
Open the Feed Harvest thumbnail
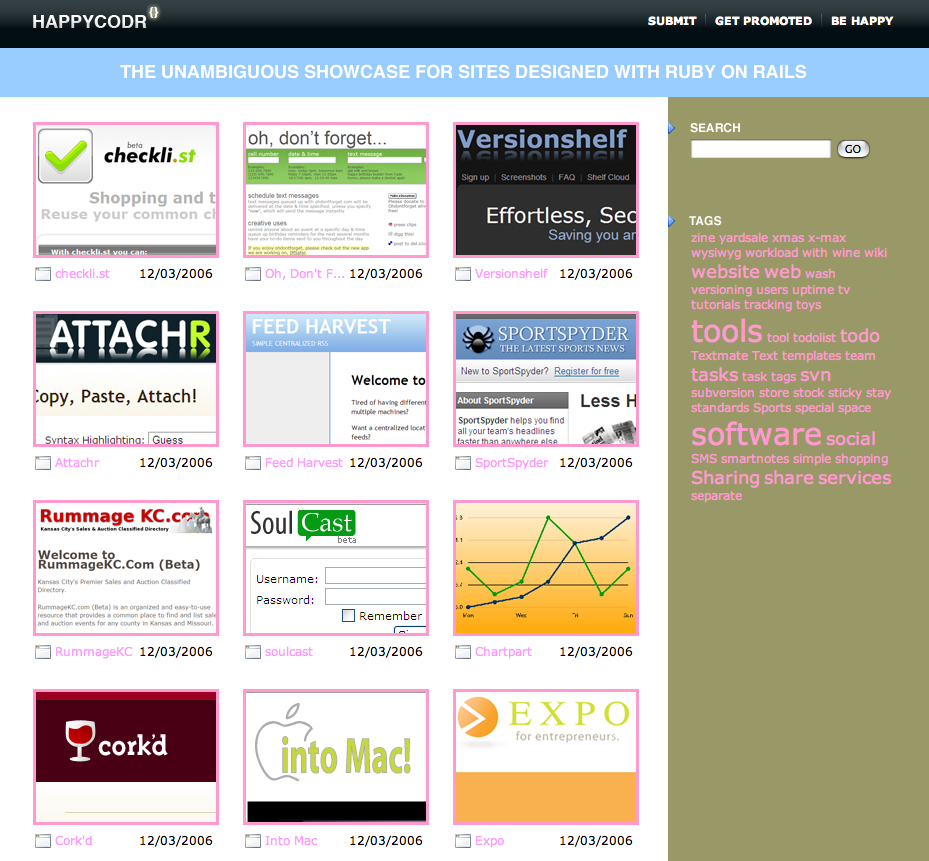(x=336, y=379)
